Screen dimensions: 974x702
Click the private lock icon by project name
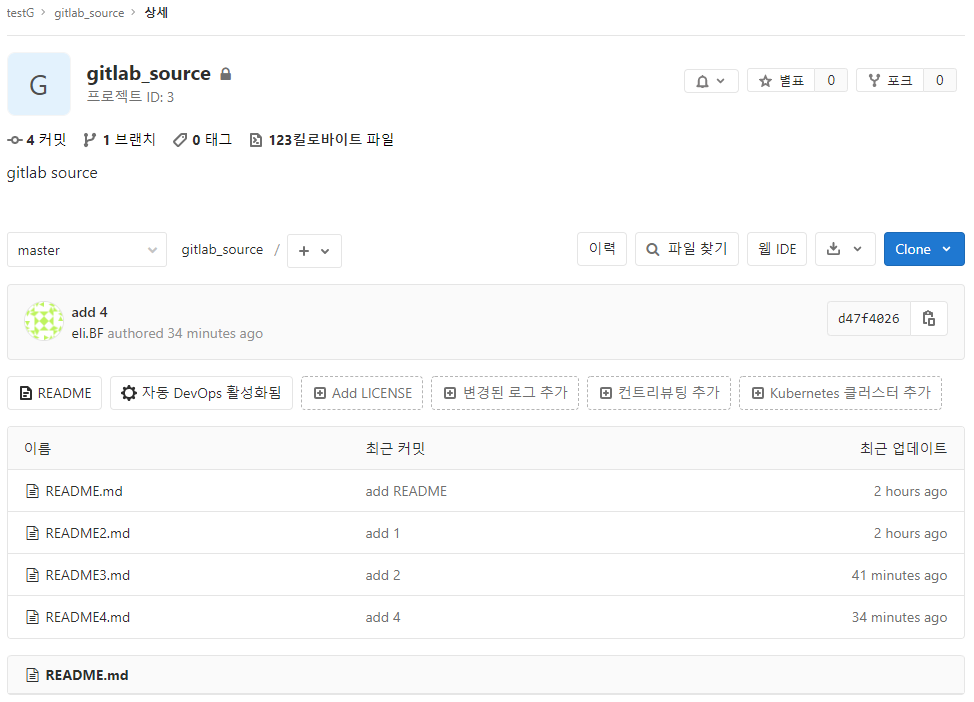click(x=225, y=74)
